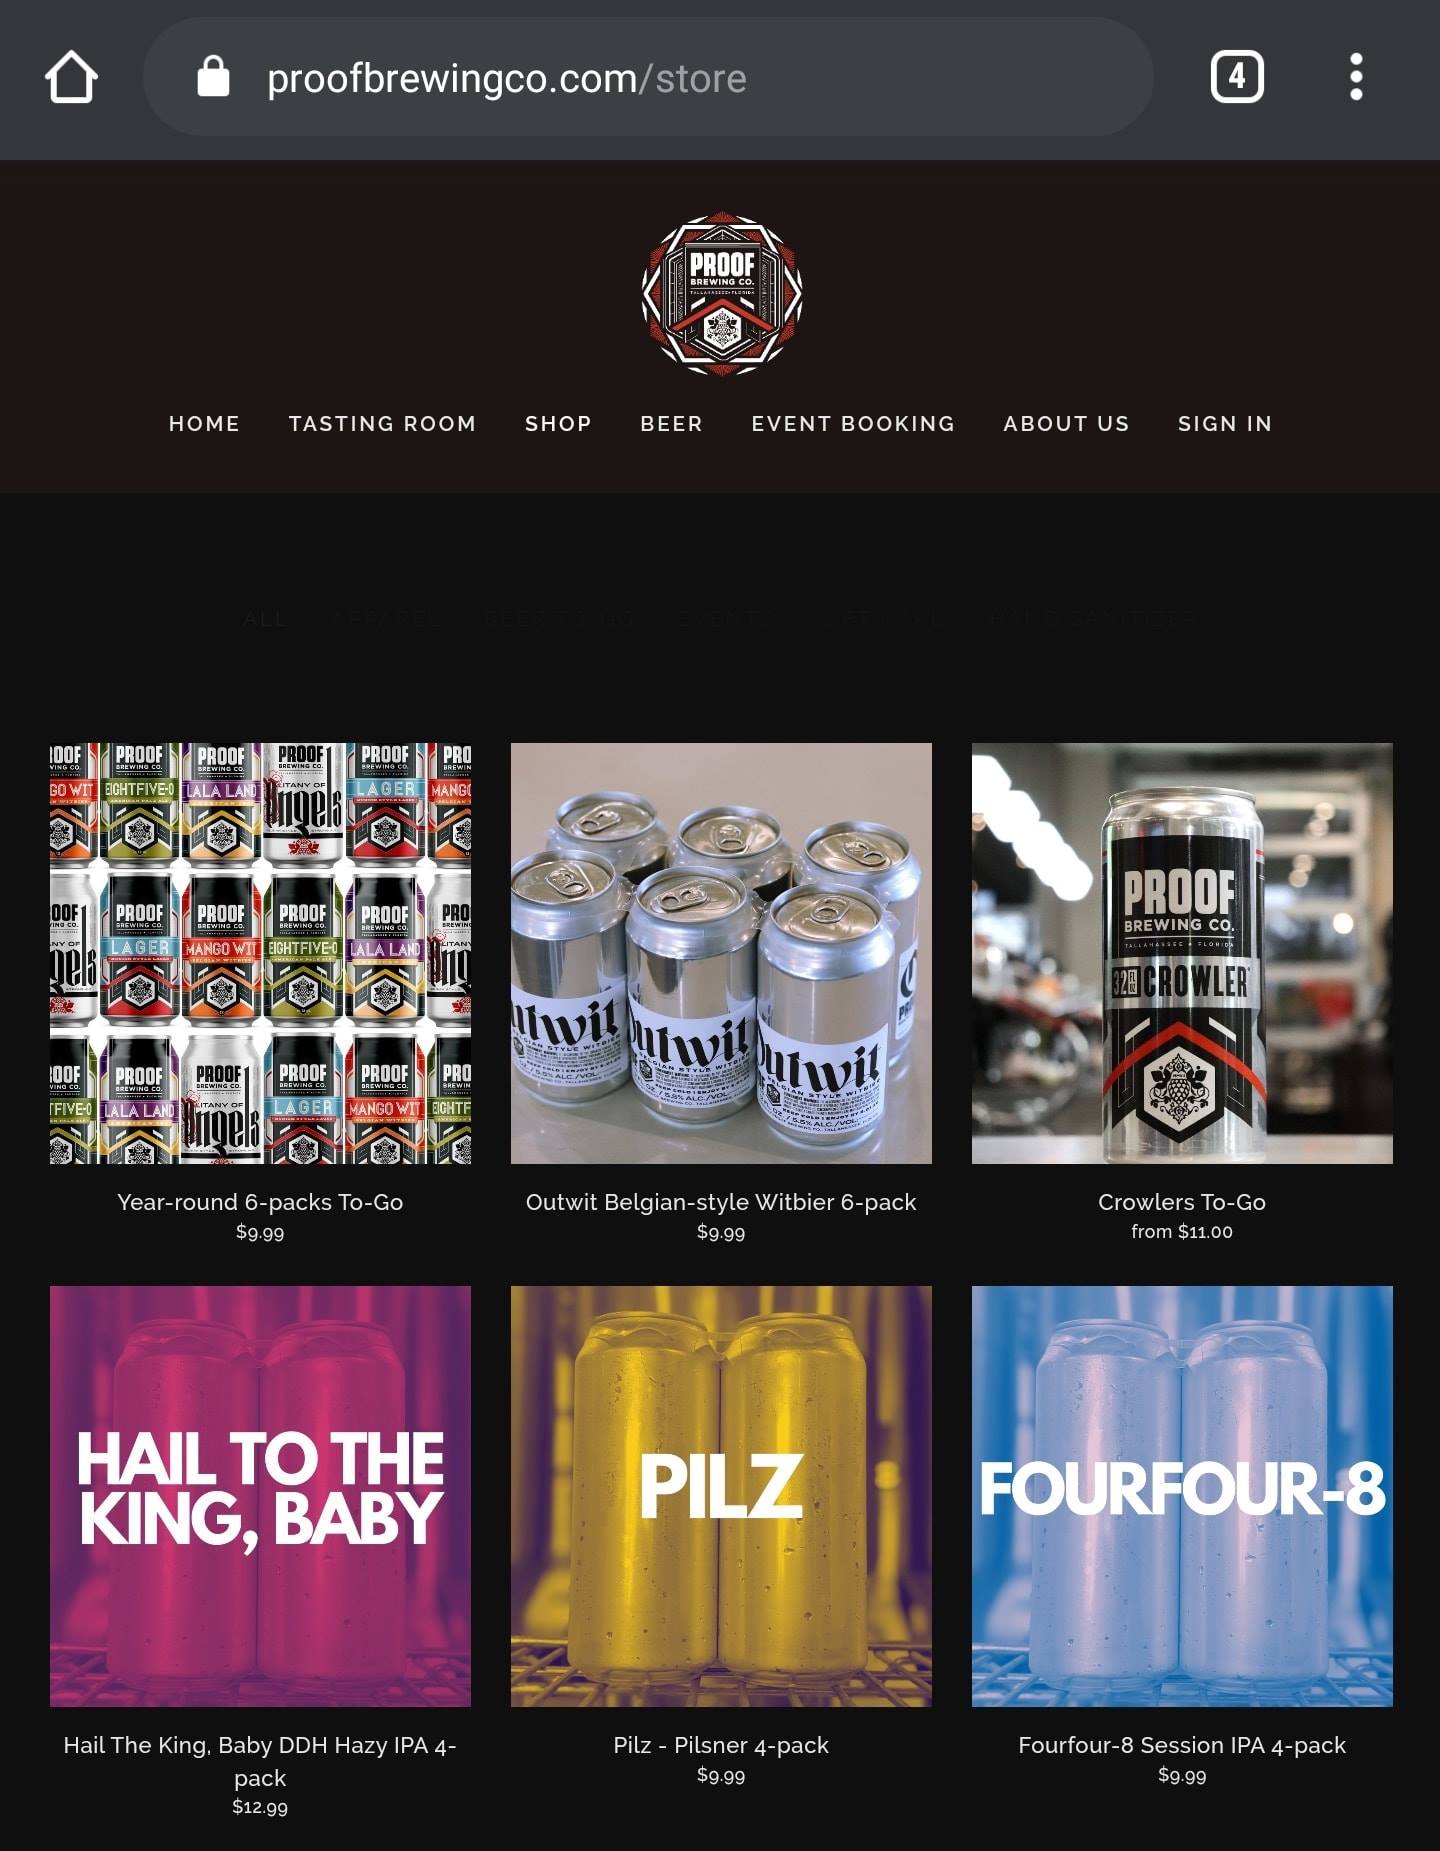This screenshot has width=1440, height=1851.
Task: Click the SIGN IN link
Action: click(x=1225, y=423)
